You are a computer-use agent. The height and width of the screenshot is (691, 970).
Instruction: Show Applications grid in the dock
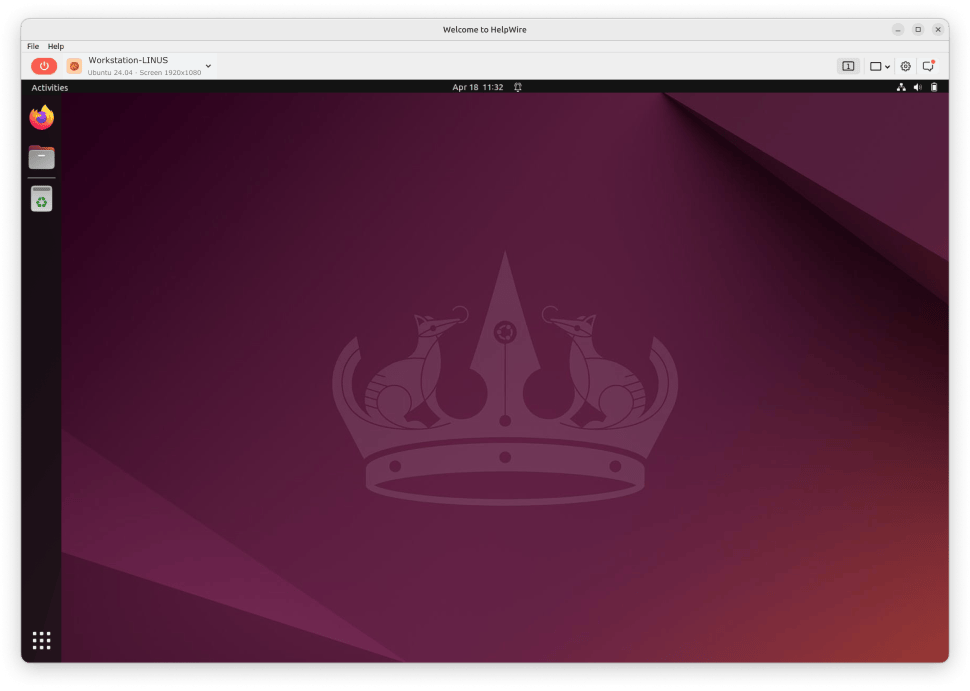[x=41, y=640]
